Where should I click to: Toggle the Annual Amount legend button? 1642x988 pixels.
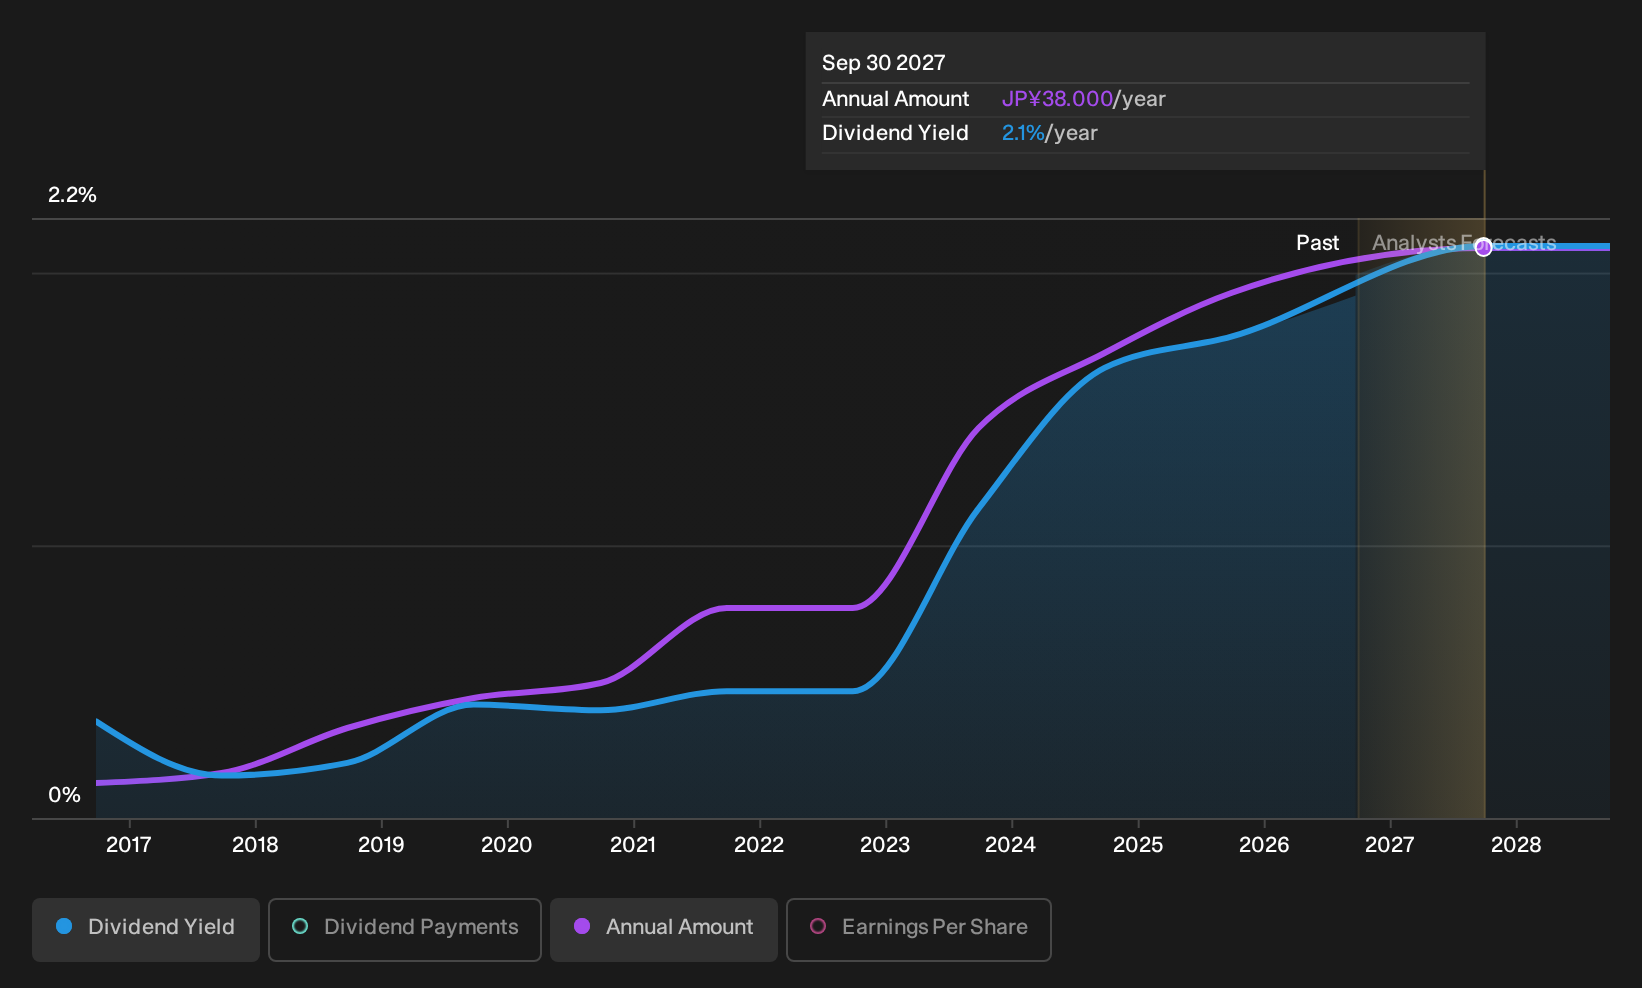[664, 929]
